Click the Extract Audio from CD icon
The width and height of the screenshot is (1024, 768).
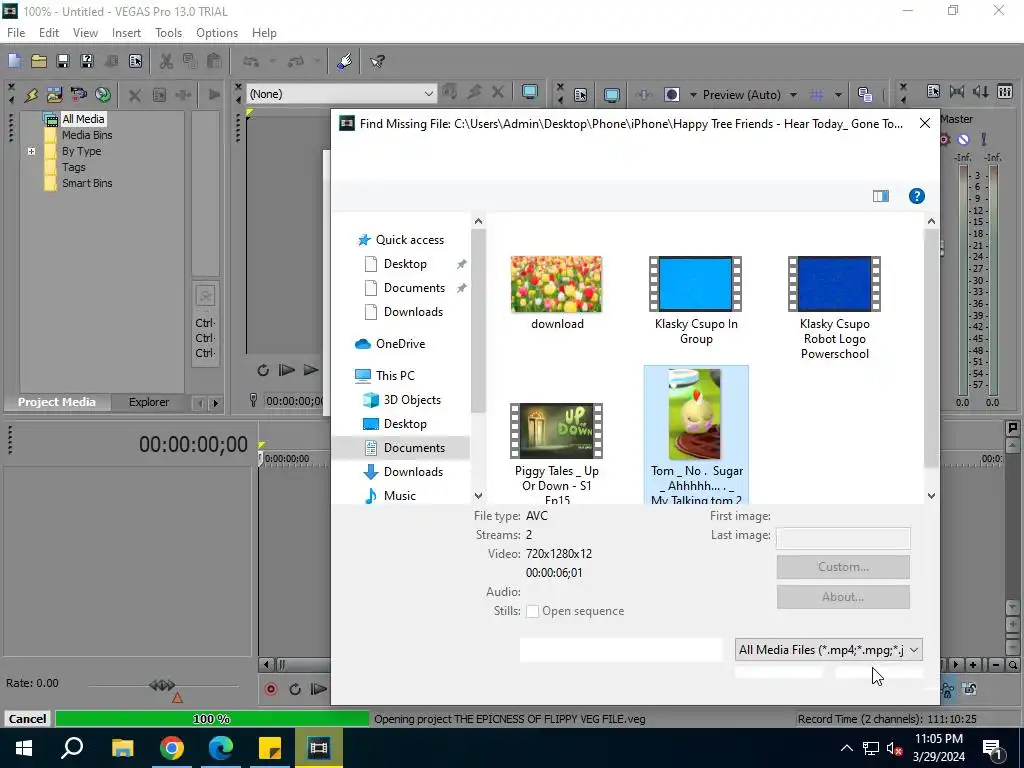click(x=103, y=95)
